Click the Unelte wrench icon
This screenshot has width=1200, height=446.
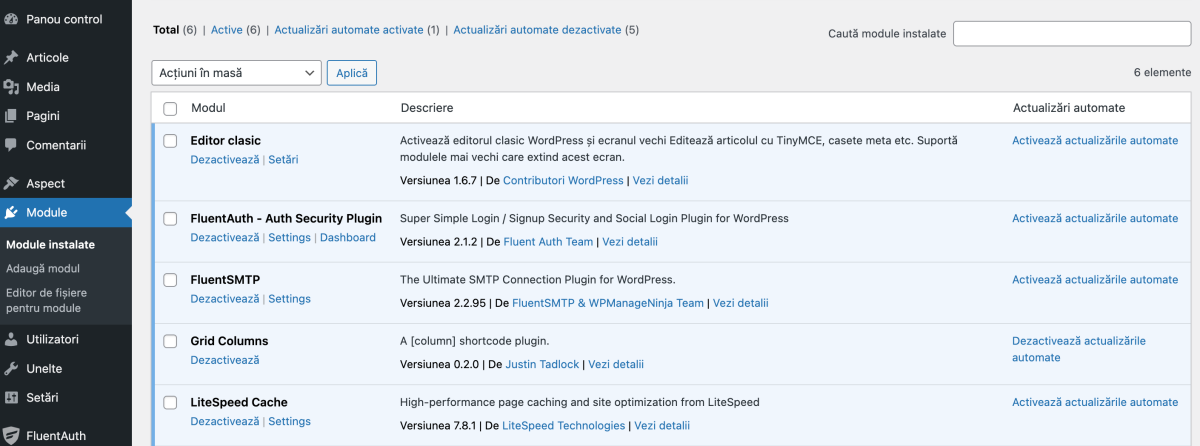11,368
